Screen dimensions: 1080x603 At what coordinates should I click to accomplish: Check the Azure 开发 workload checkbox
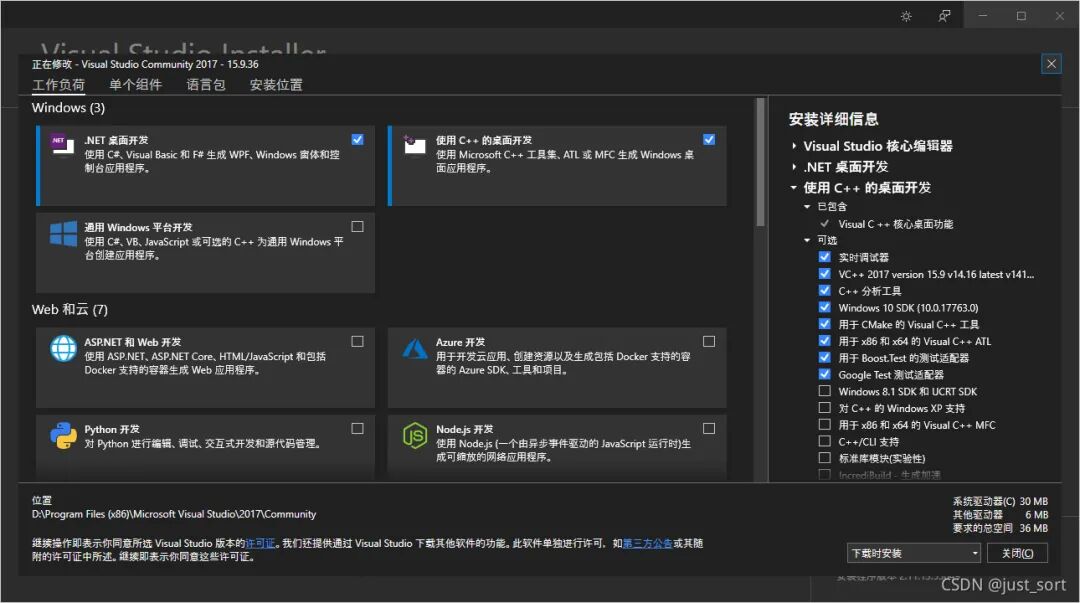pos(709,341)
